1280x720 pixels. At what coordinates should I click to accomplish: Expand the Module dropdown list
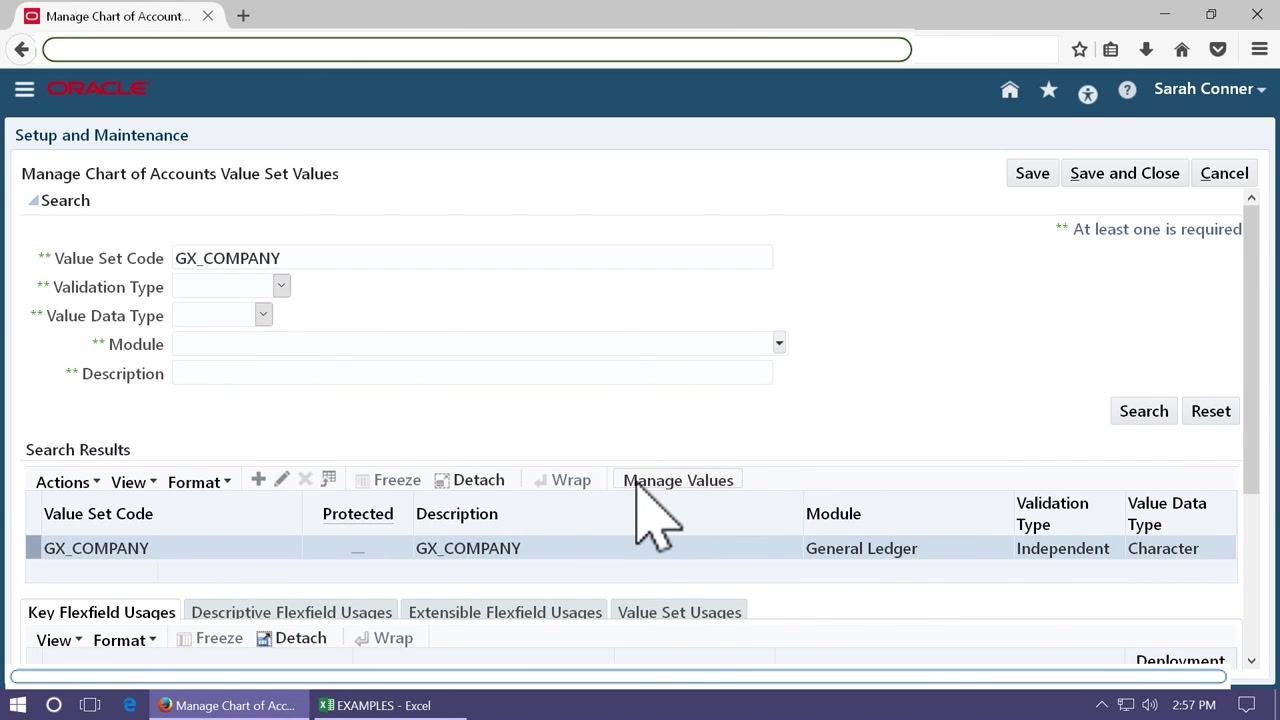[779, 344]
